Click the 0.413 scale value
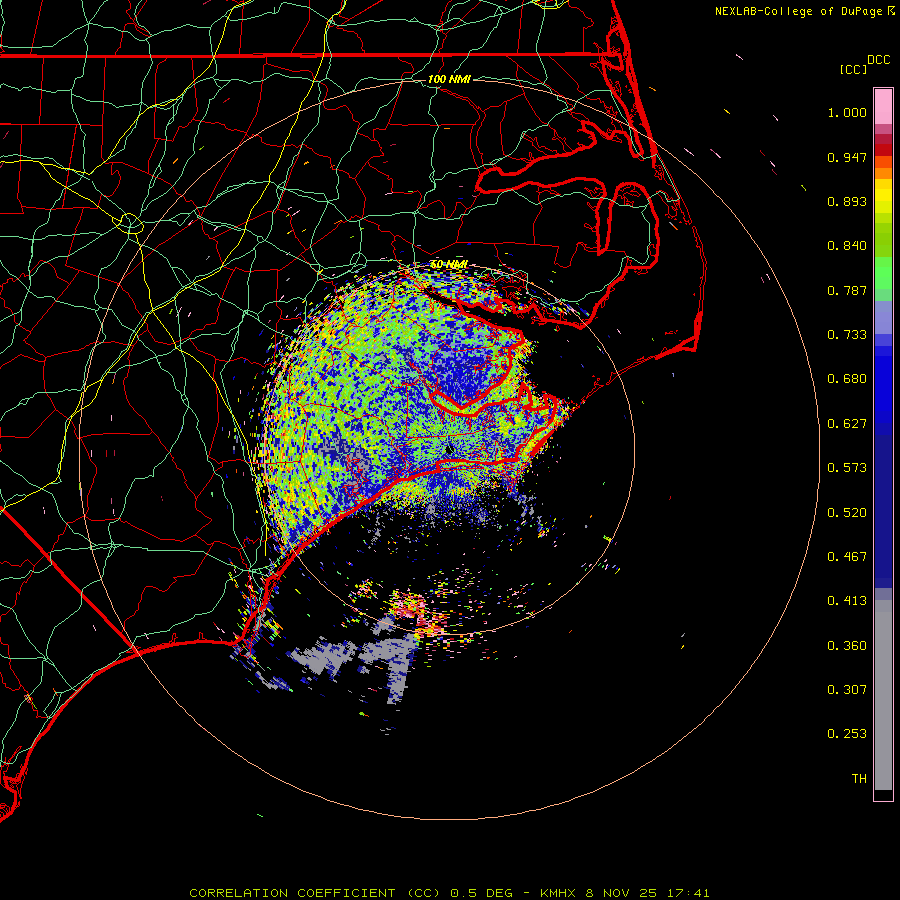The image size is (900, 900). tap(847, 601)
